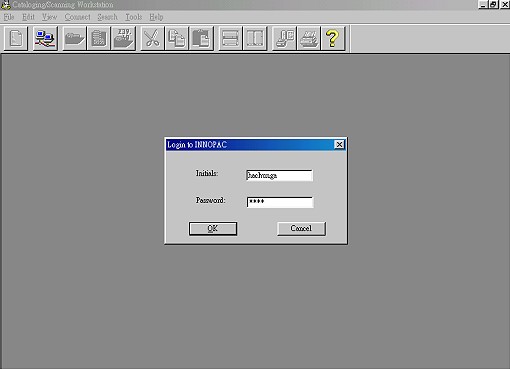Click the Copy documents icon
510x369 pixels.
pyautogui.click(x=177, y=38)
